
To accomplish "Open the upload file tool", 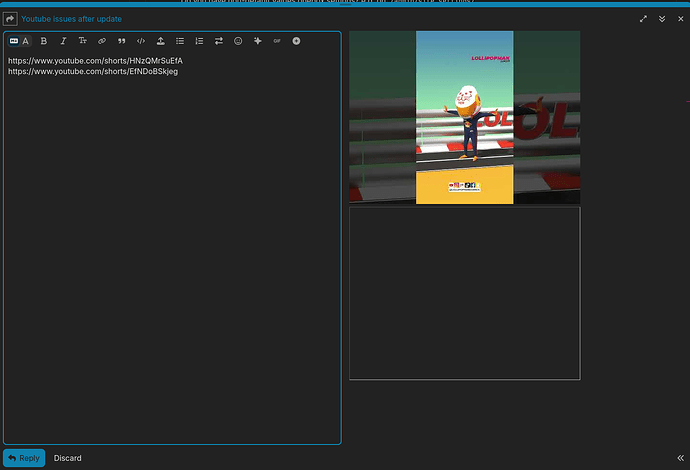I will (x=161, y=41).
